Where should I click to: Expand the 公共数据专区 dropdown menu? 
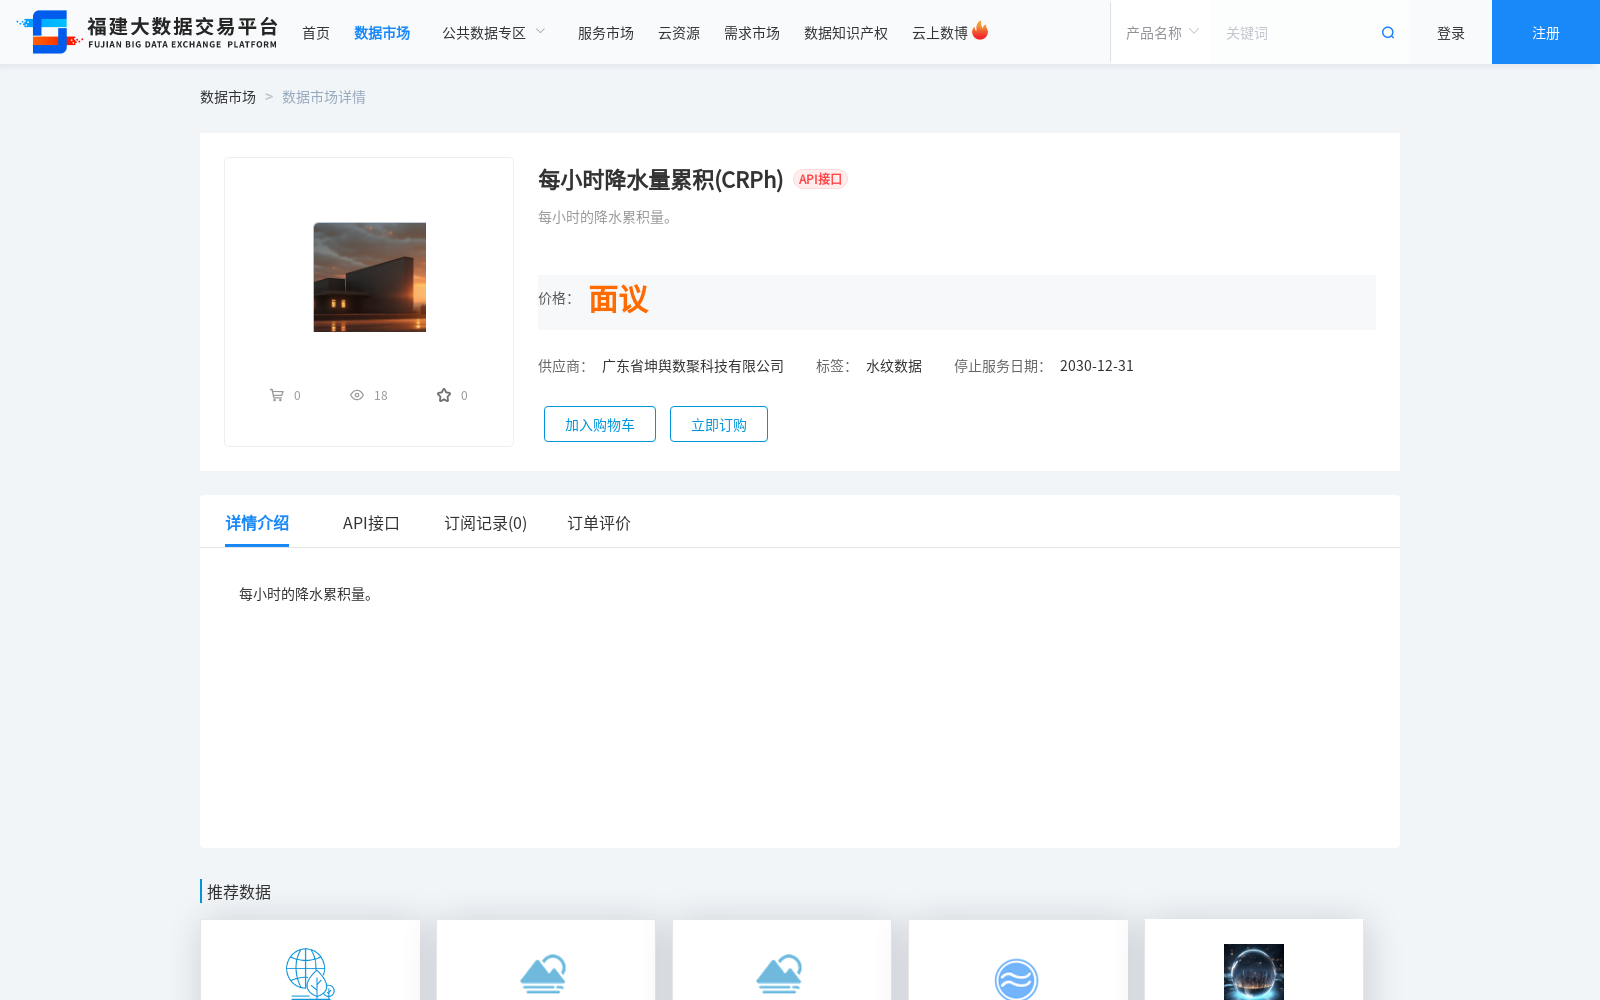[494, 33]
